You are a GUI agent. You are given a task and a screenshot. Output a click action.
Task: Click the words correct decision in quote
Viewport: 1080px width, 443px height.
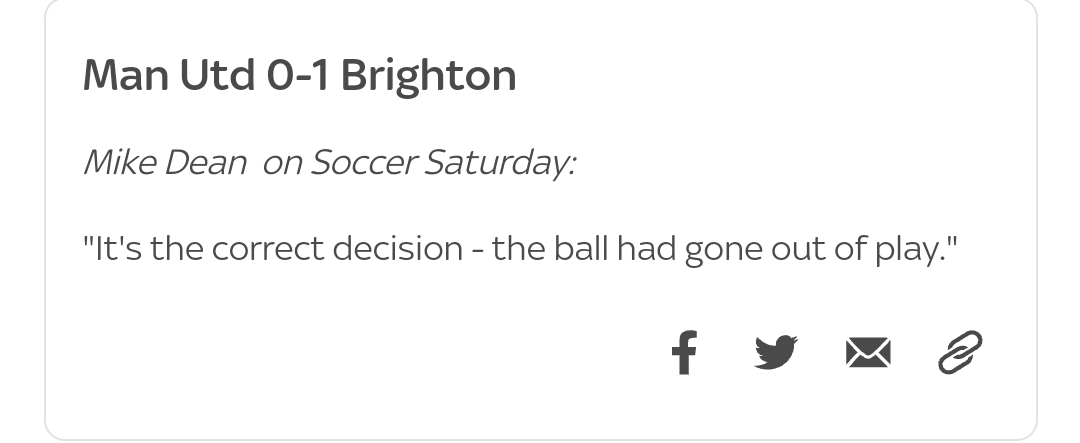point(338,249)
